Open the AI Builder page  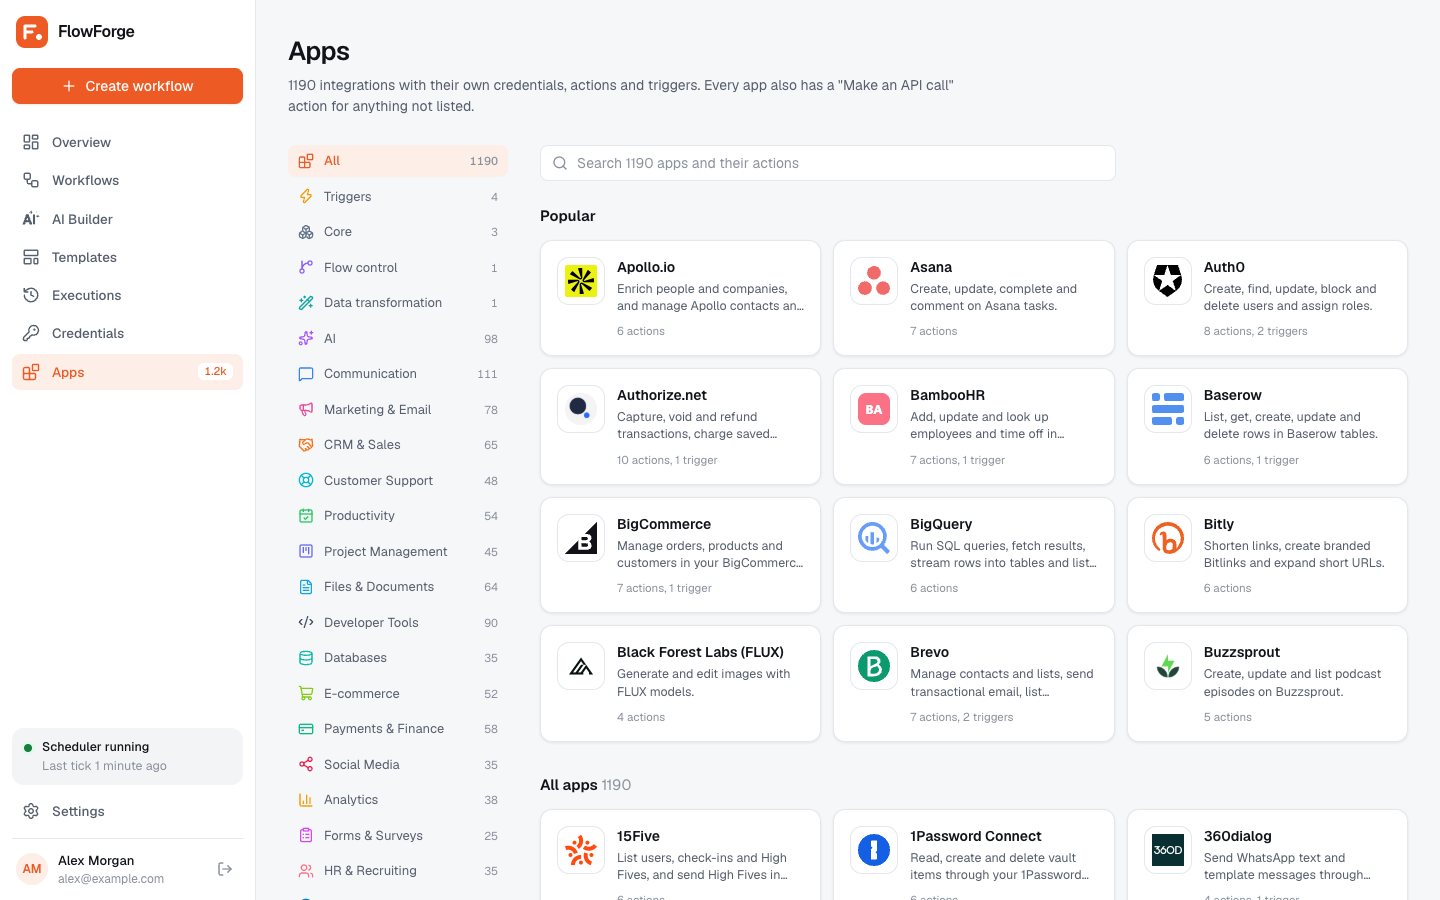(127, 219)
